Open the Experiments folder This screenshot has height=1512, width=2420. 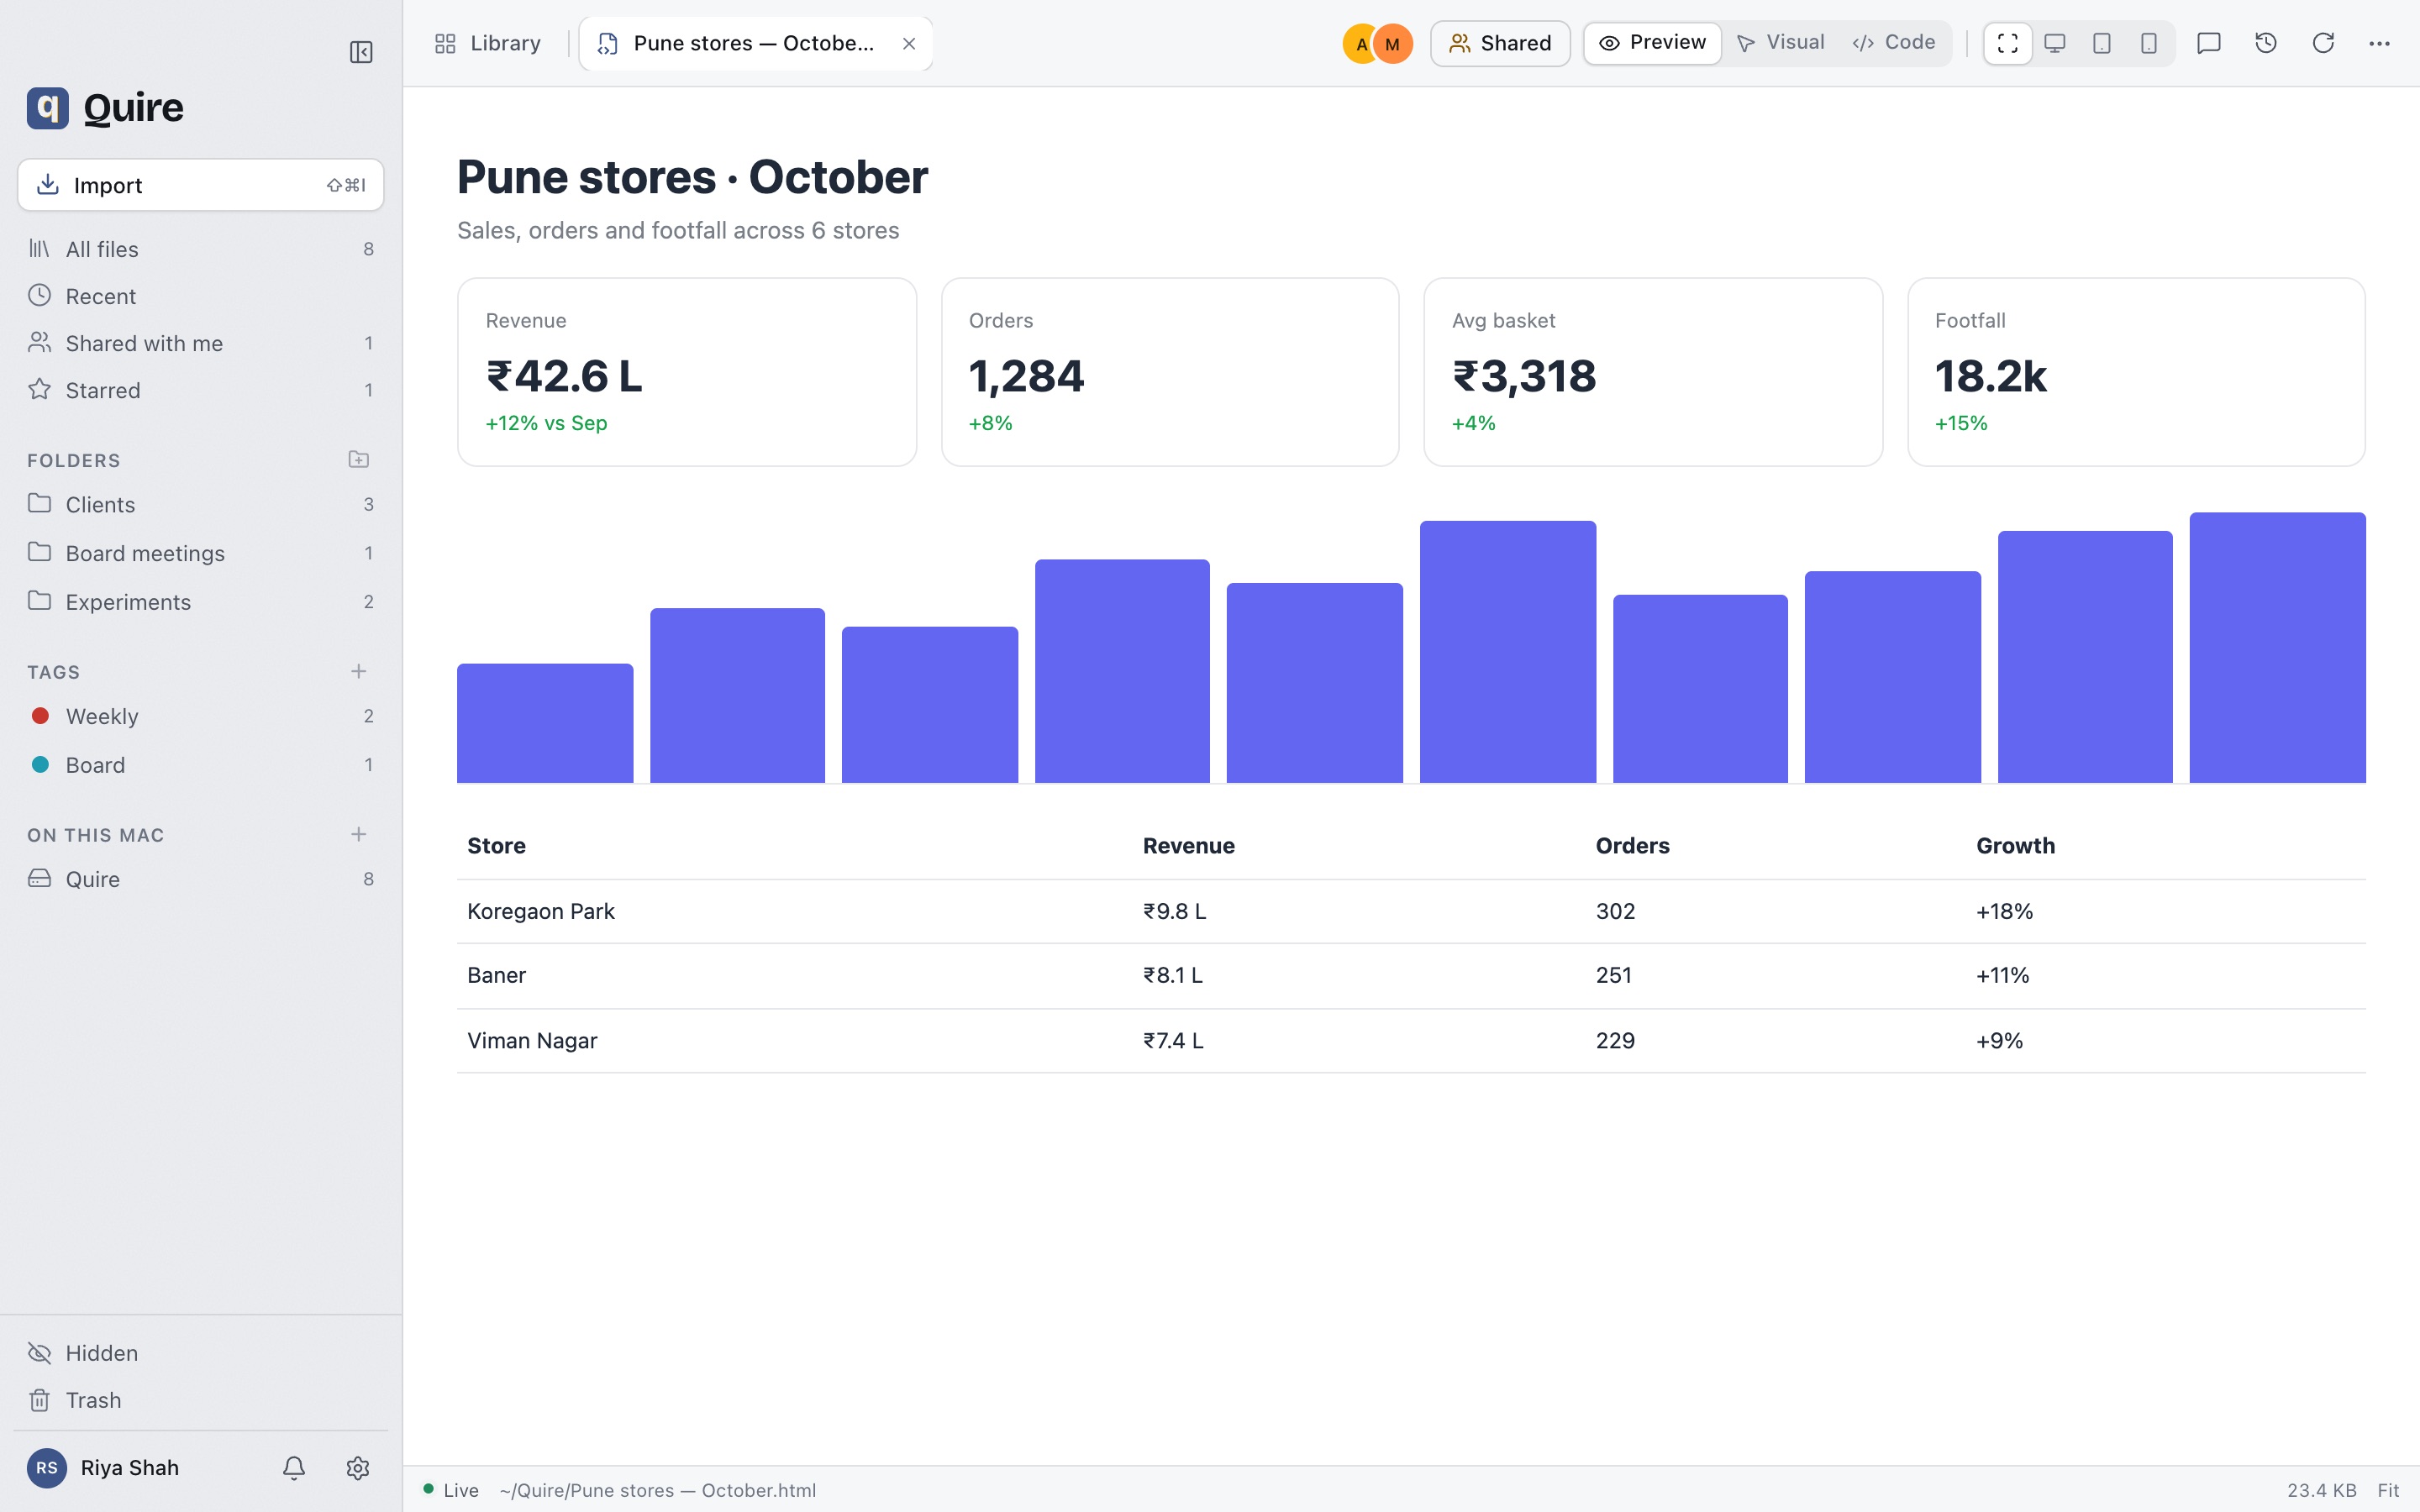201,602
